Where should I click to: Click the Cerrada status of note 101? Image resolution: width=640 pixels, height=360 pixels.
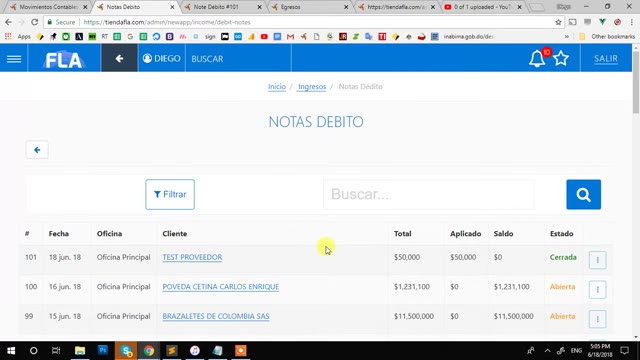click(563, 257)
